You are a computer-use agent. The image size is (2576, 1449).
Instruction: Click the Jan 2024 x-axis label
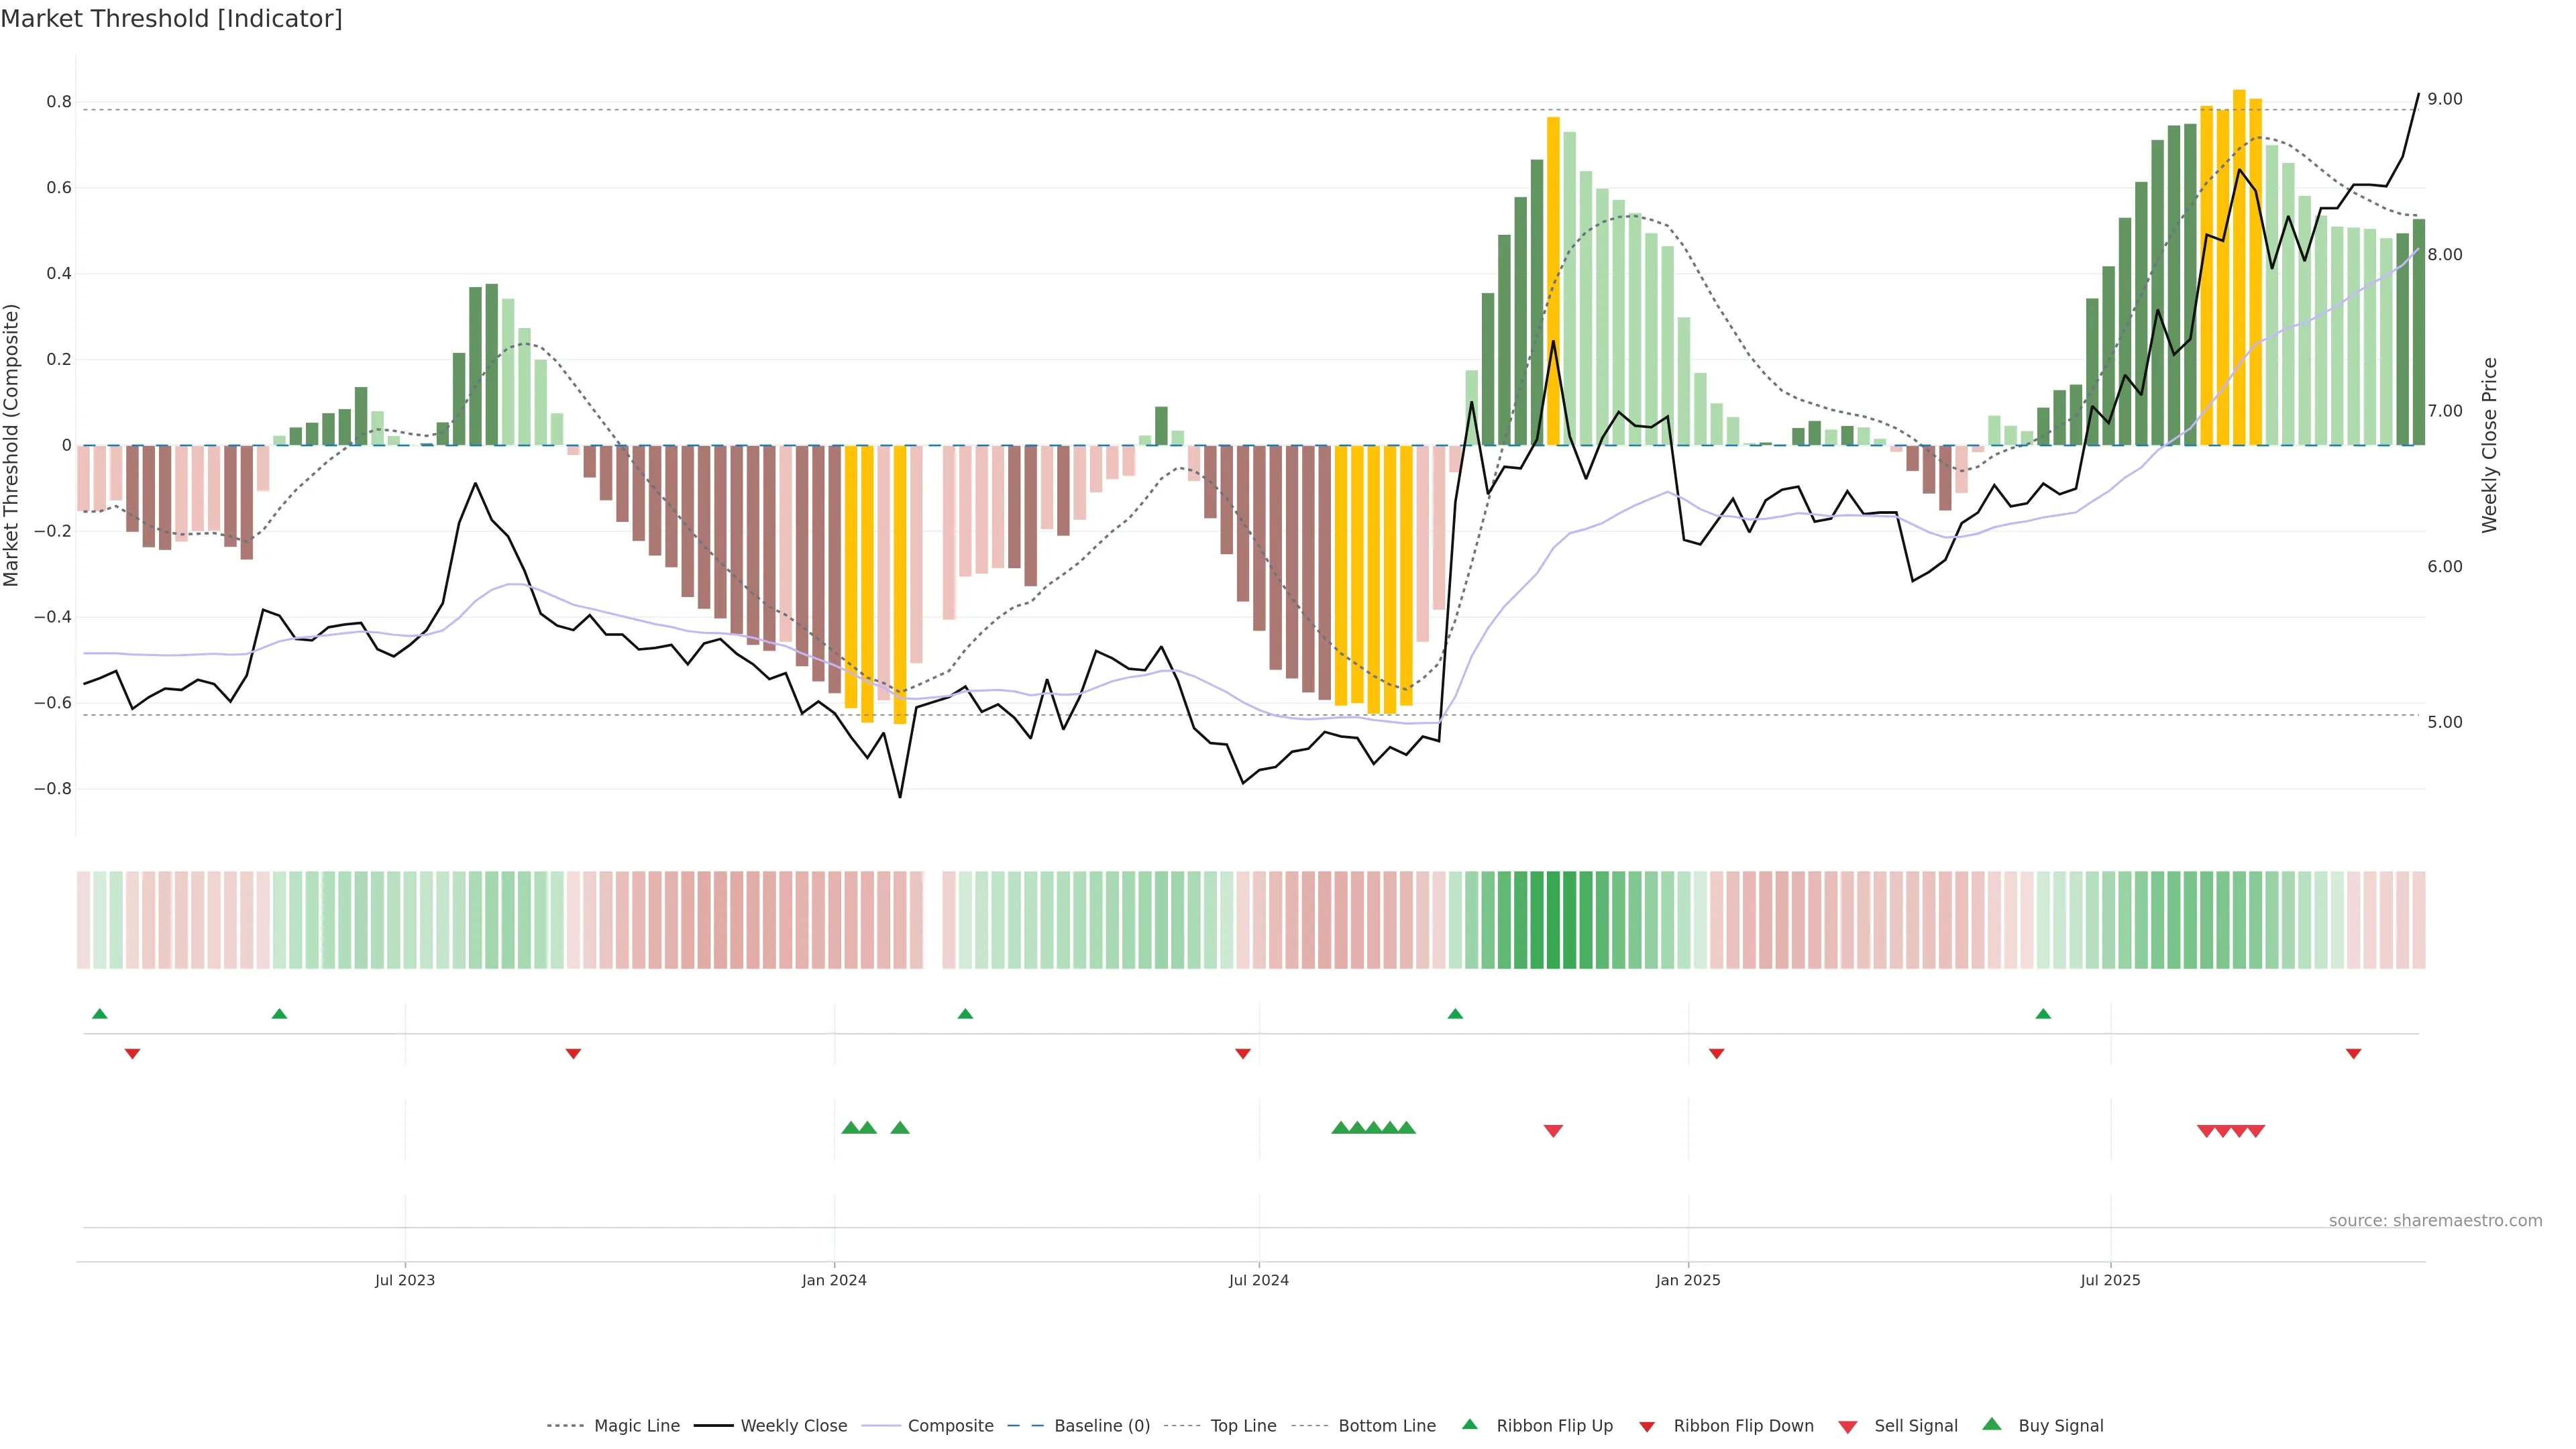pyautogui.click(x=834, y=1281)
